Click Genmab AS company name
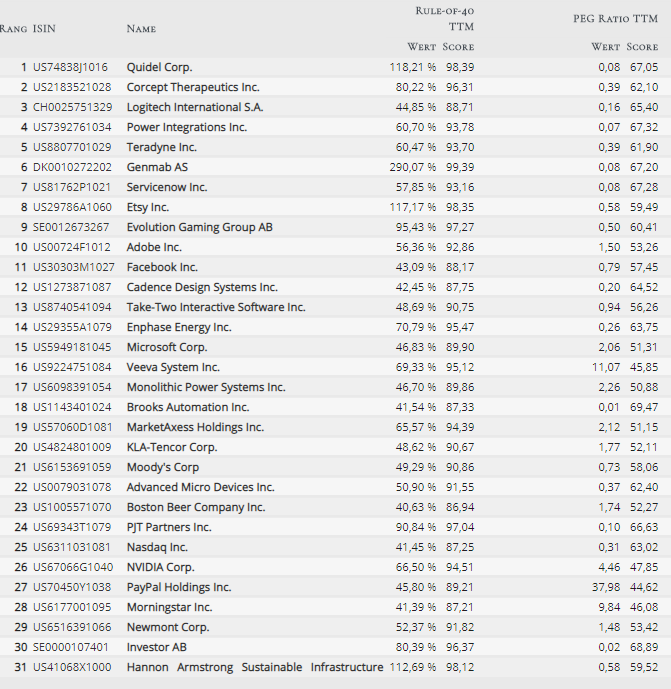This screenshot has height=689, width=671. coord(157,167)
